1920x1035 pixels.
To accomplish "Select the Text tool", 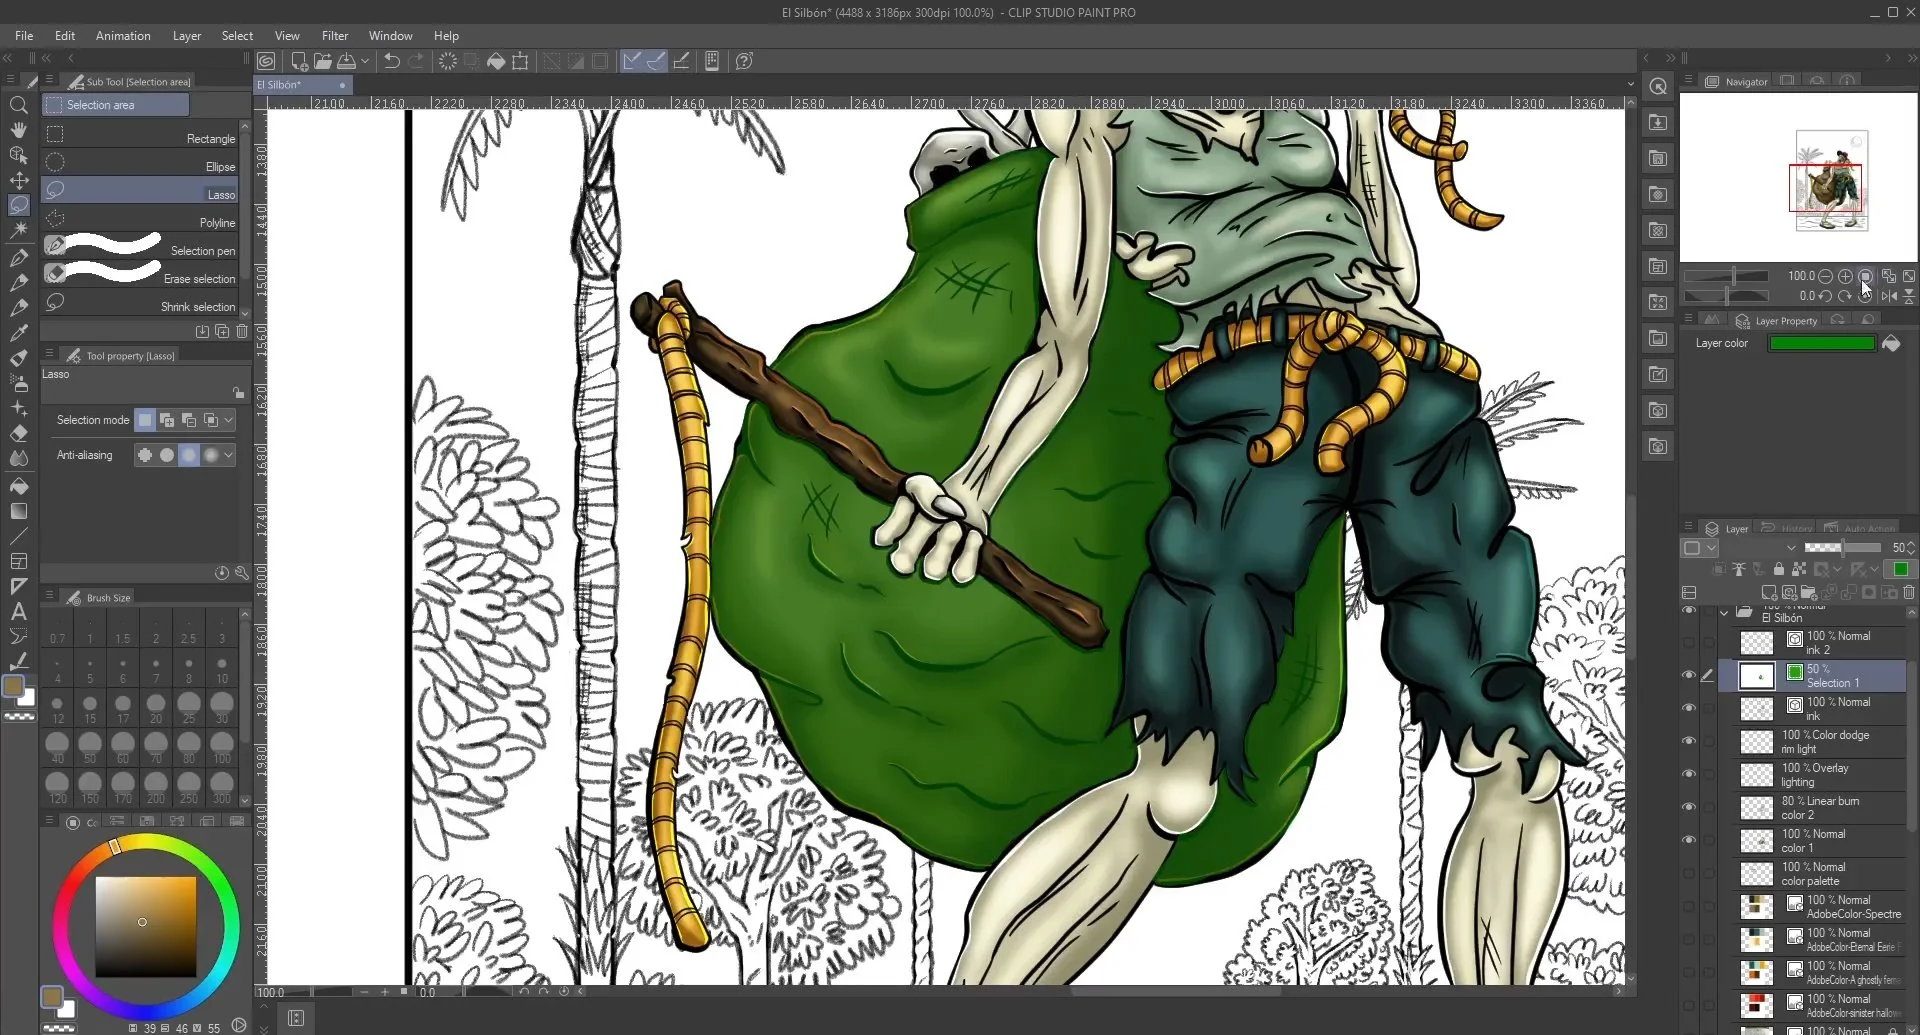I will click(x=18, y=611).
